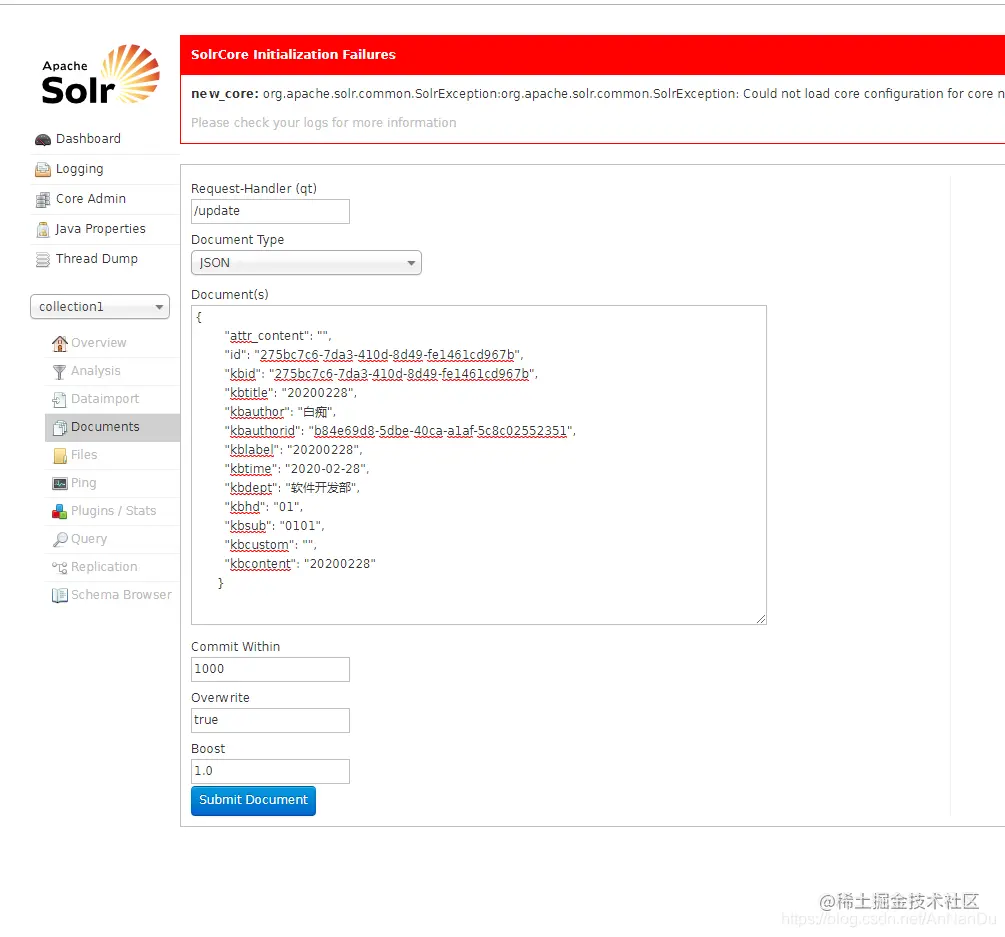The height and width of the screenshot is (937, 1005).
Task: Click the Thread Dump list icon
Action: [42, 260]
